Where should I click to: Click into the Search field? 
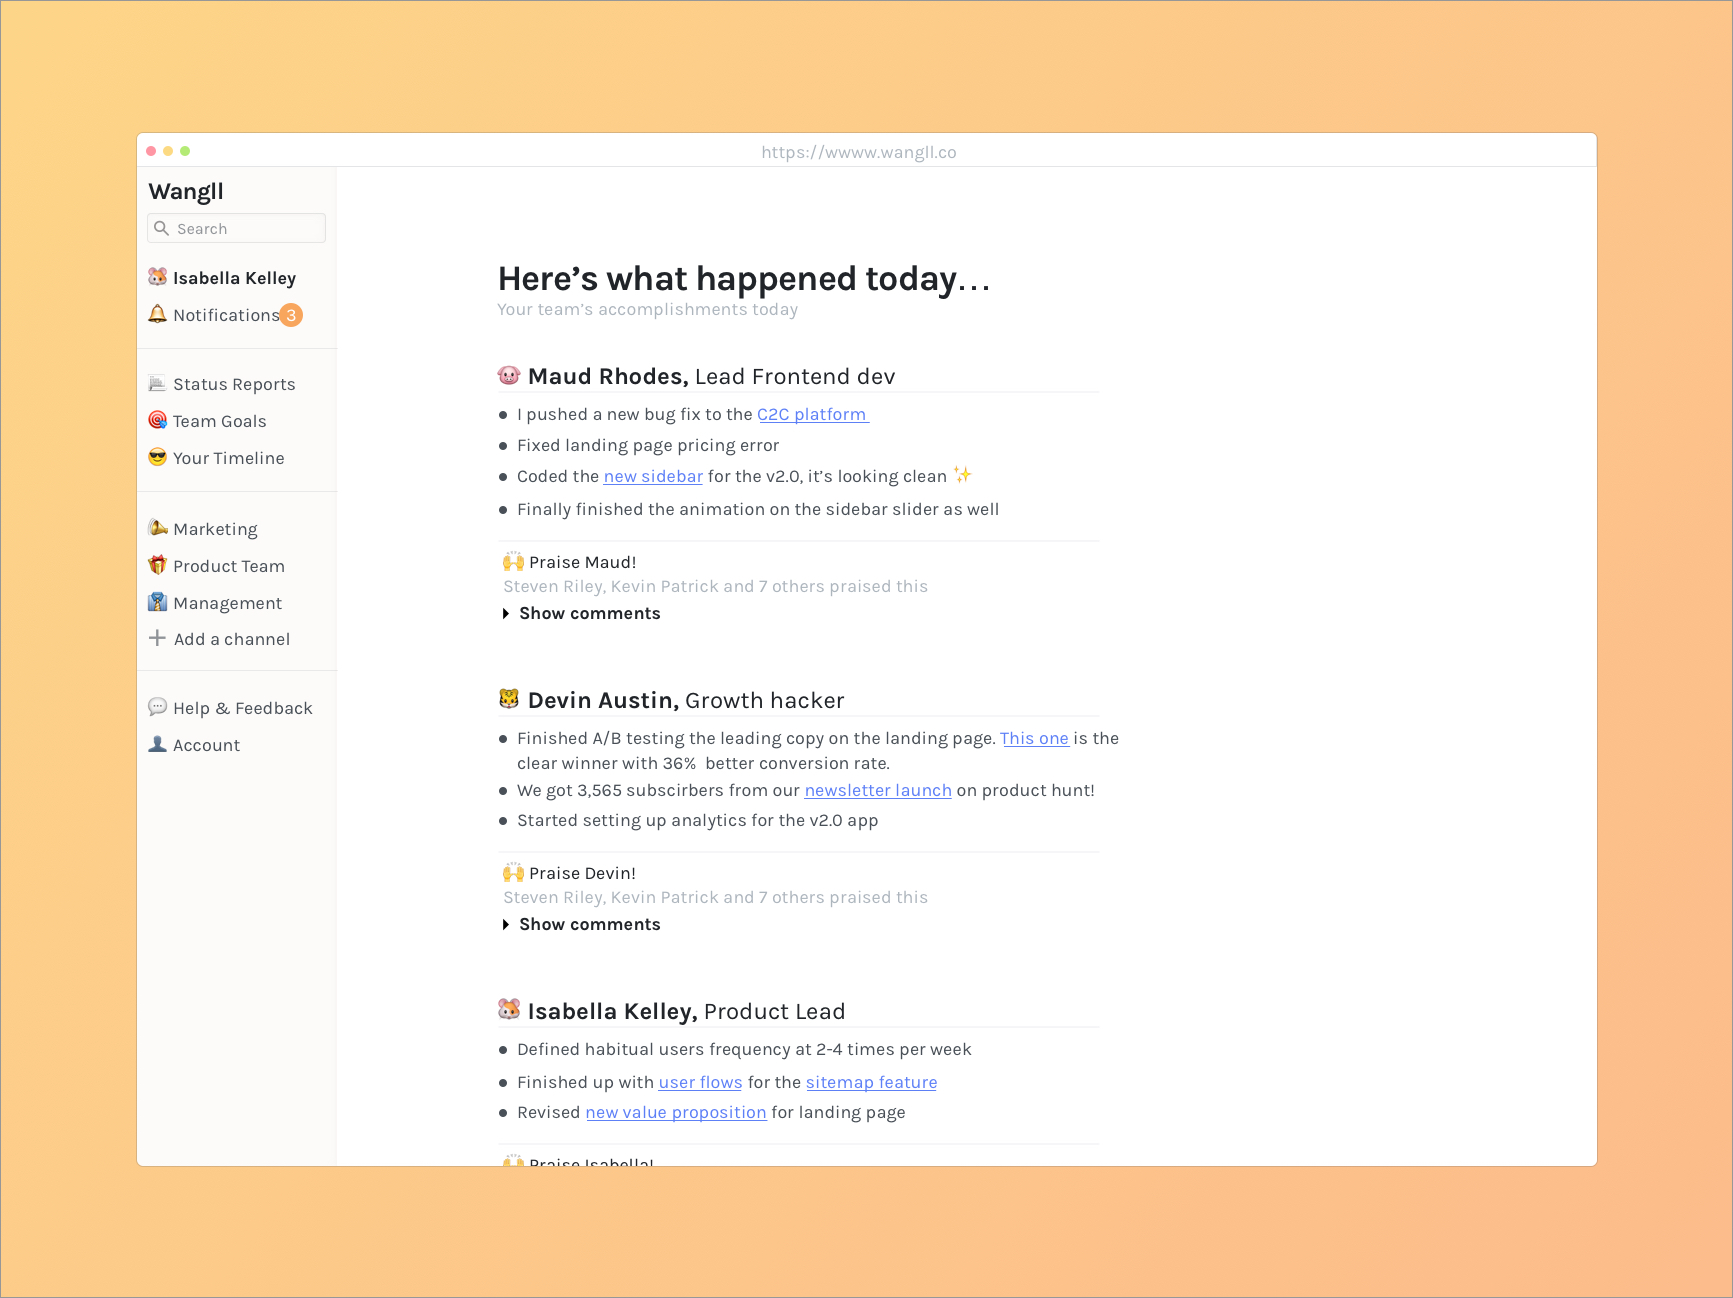click(246, 228)
